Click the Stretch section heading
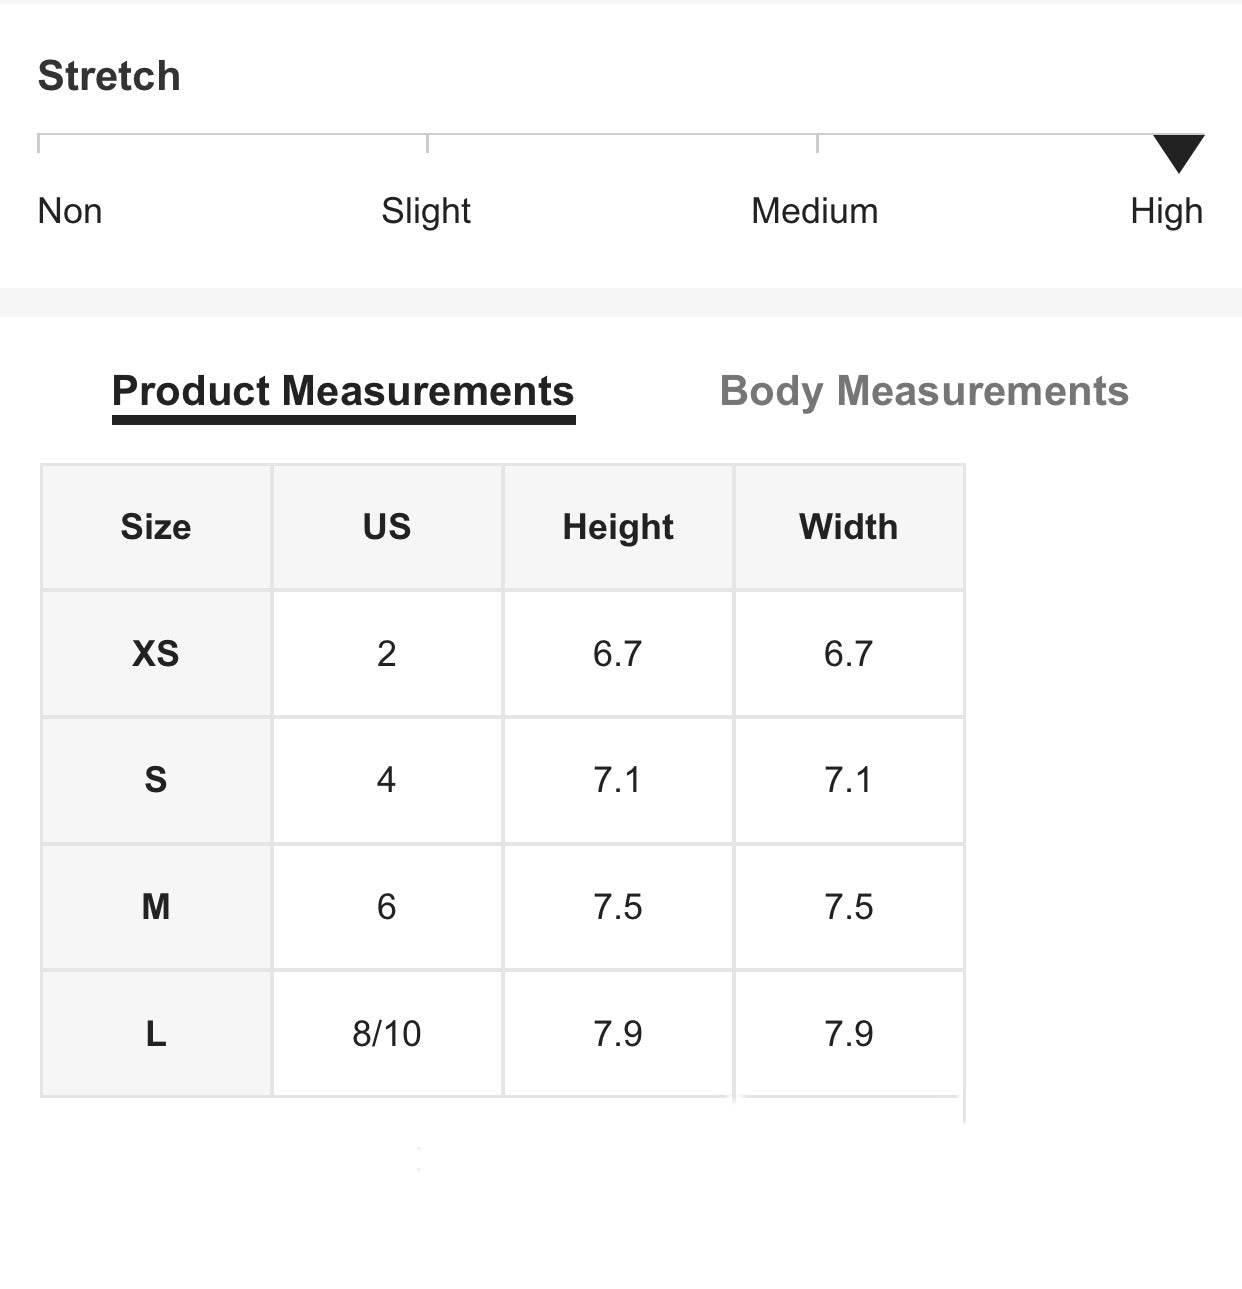The height and width of the screenshot is (1289, 1242). 109,76
